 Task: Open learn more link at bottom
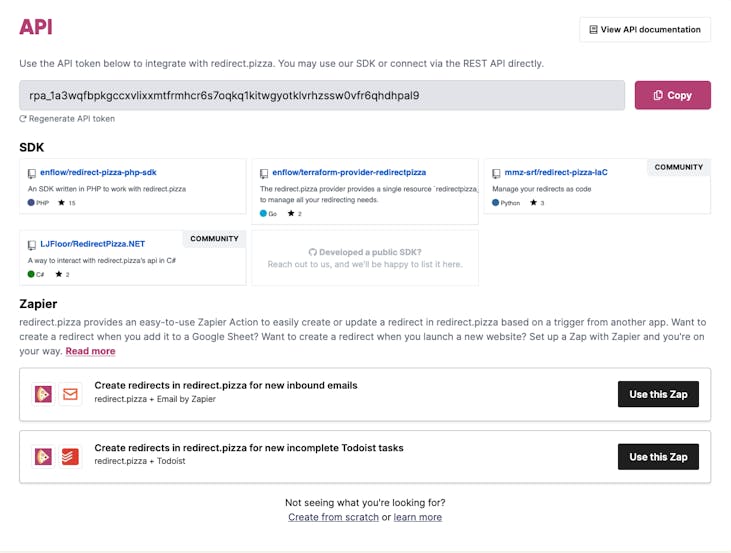(418, 517)
